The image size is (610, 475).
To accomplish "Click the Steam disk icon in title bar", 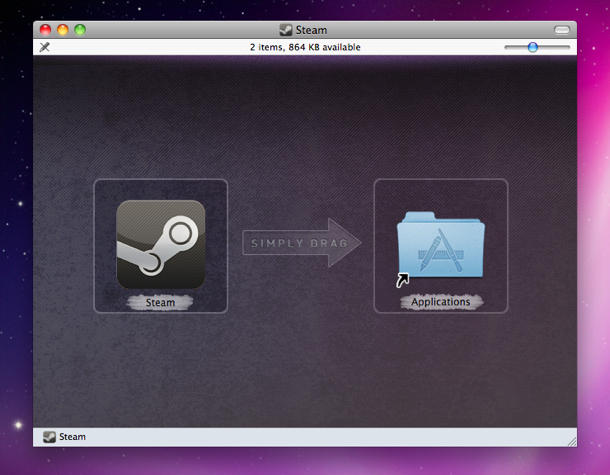I will click(x=285, y=30).
